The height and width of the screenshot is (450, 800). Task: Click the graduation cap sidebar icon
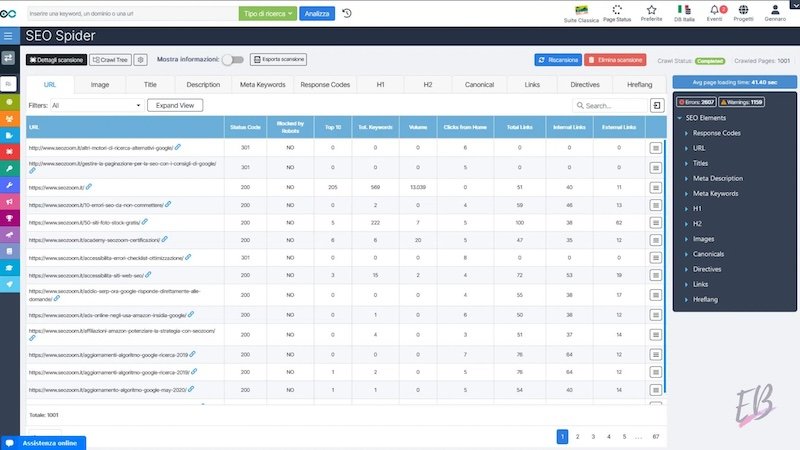point(9,268)
